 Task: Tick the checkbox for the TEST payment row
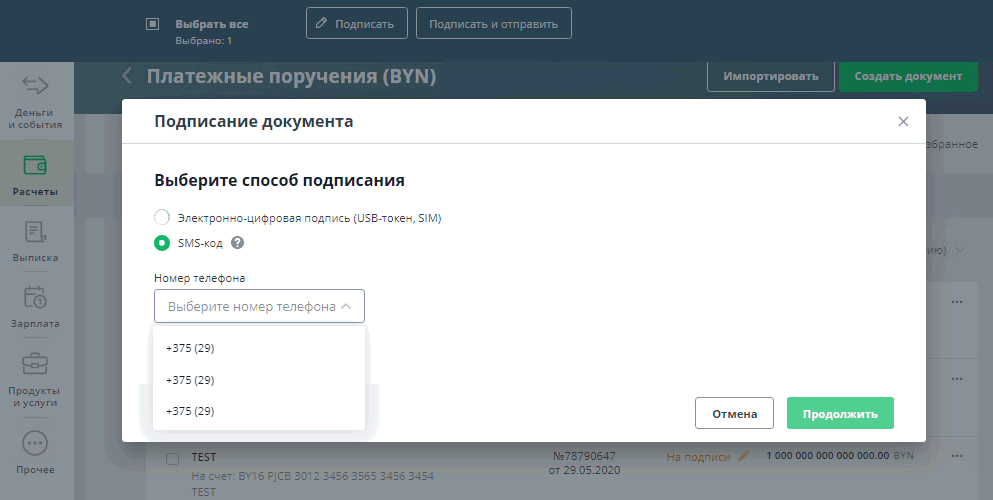coord(172,458)
